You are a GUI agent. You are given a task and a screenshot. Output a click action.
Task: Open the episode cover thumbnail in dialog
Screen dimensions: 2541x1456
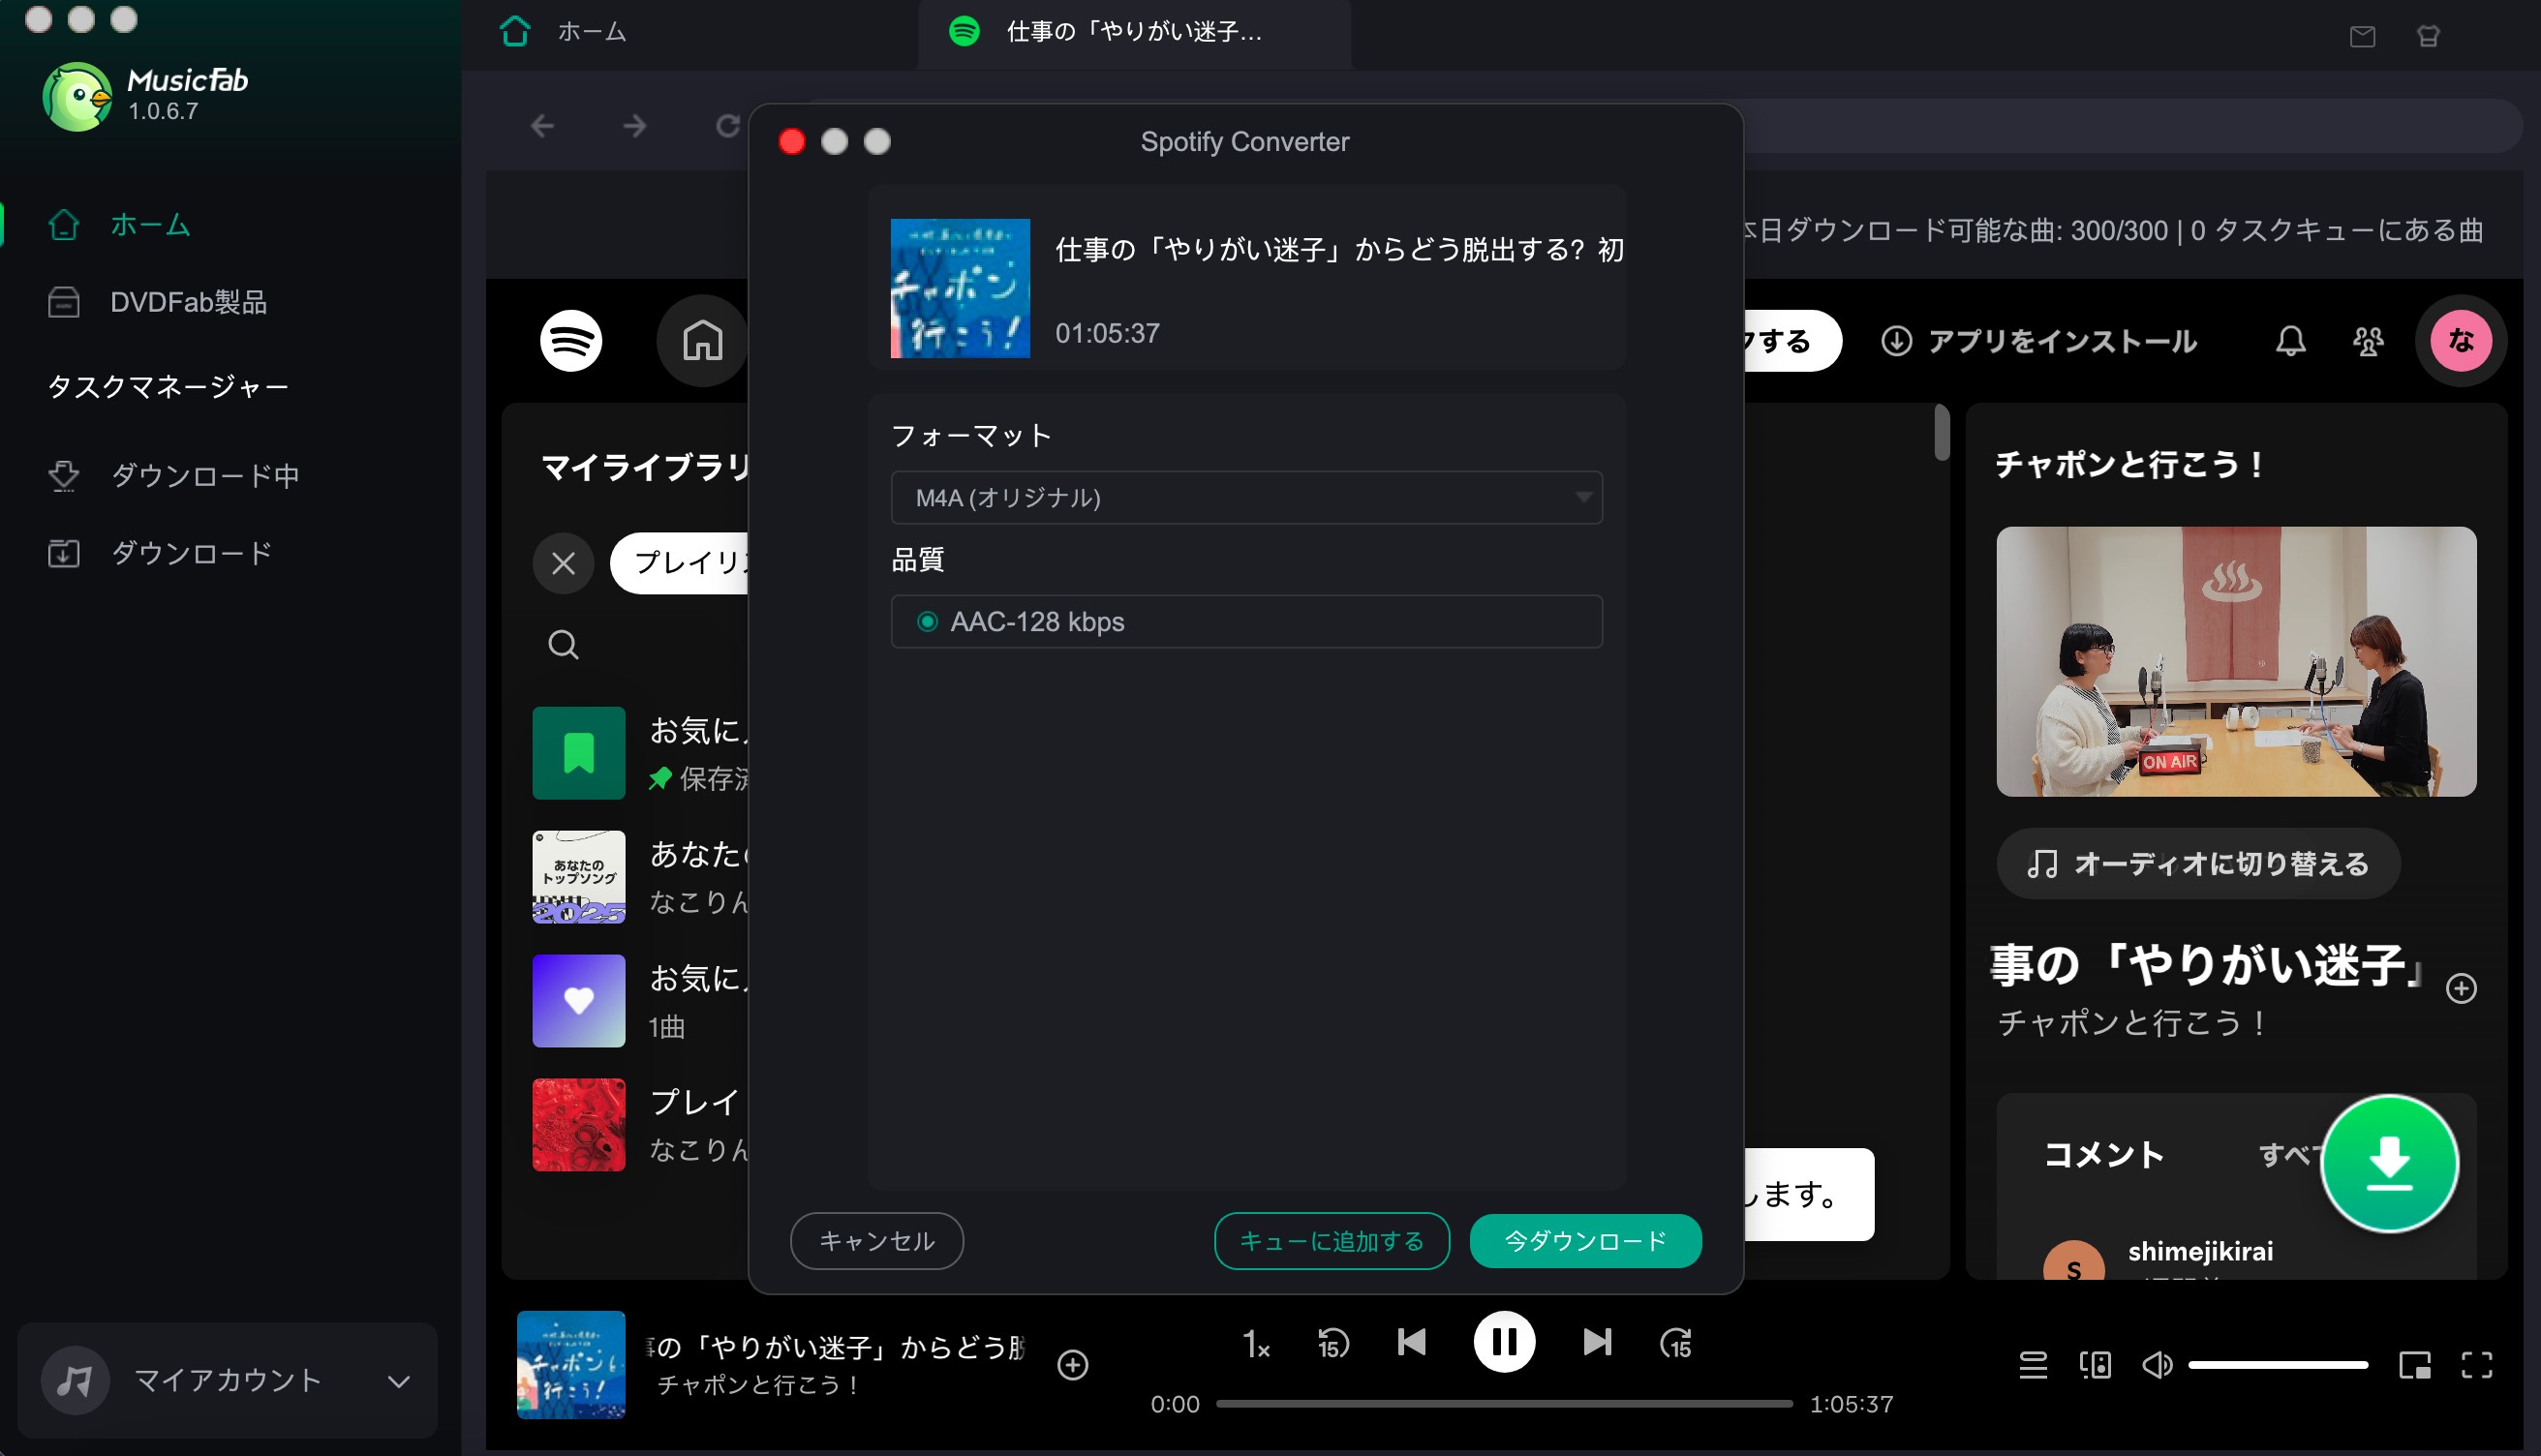[960, 288]
